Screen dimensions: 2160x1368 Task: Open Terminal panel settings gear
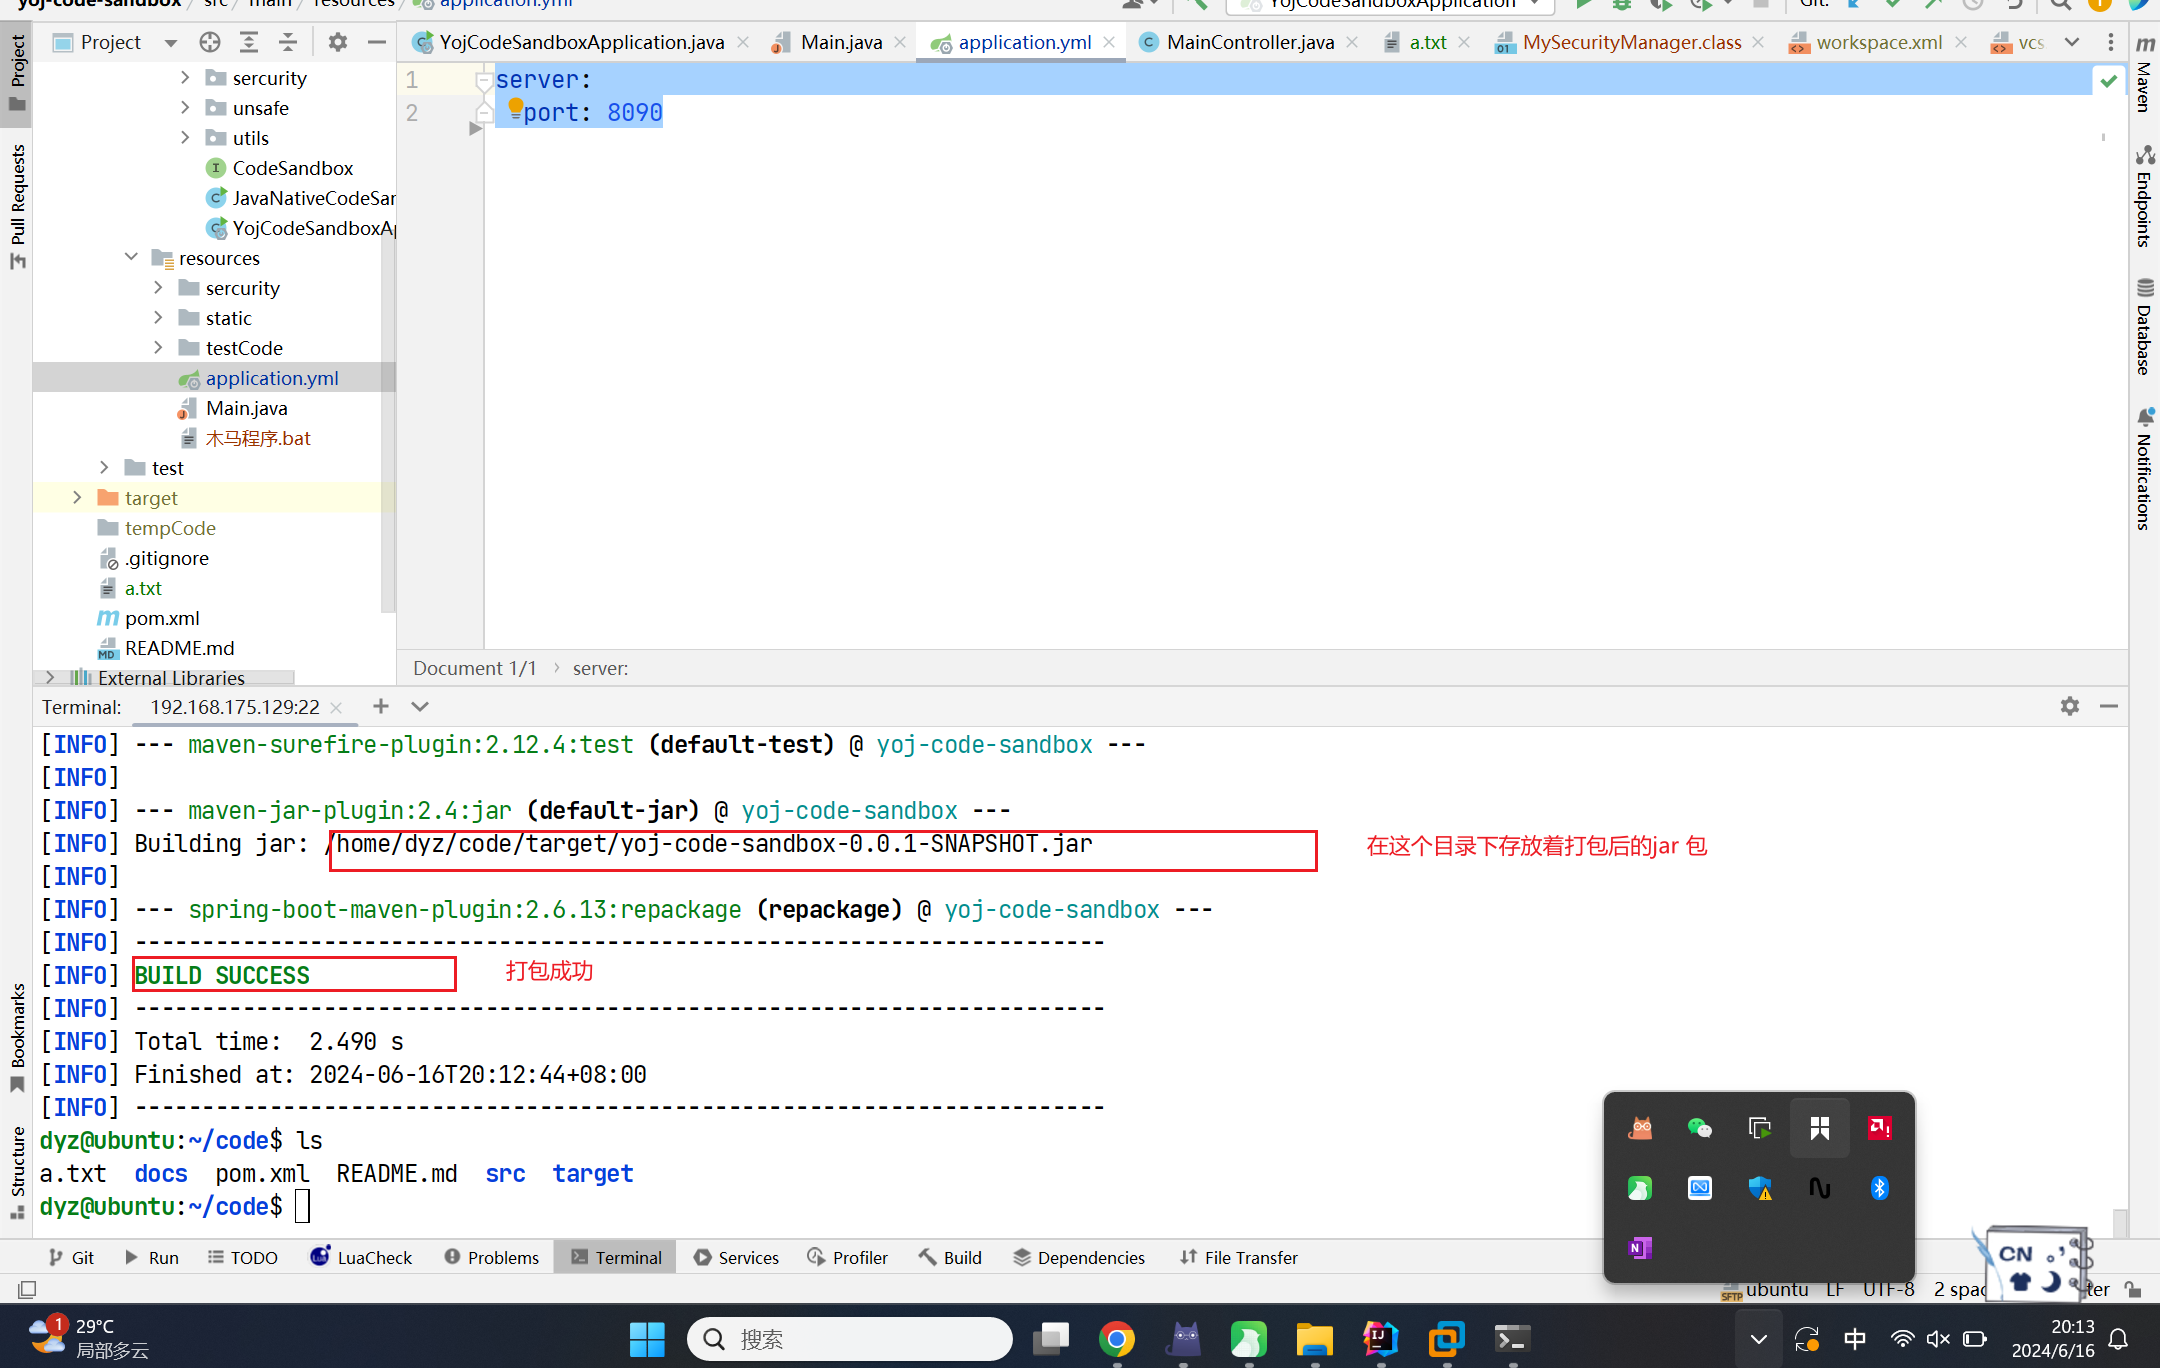click(2069, 706)
